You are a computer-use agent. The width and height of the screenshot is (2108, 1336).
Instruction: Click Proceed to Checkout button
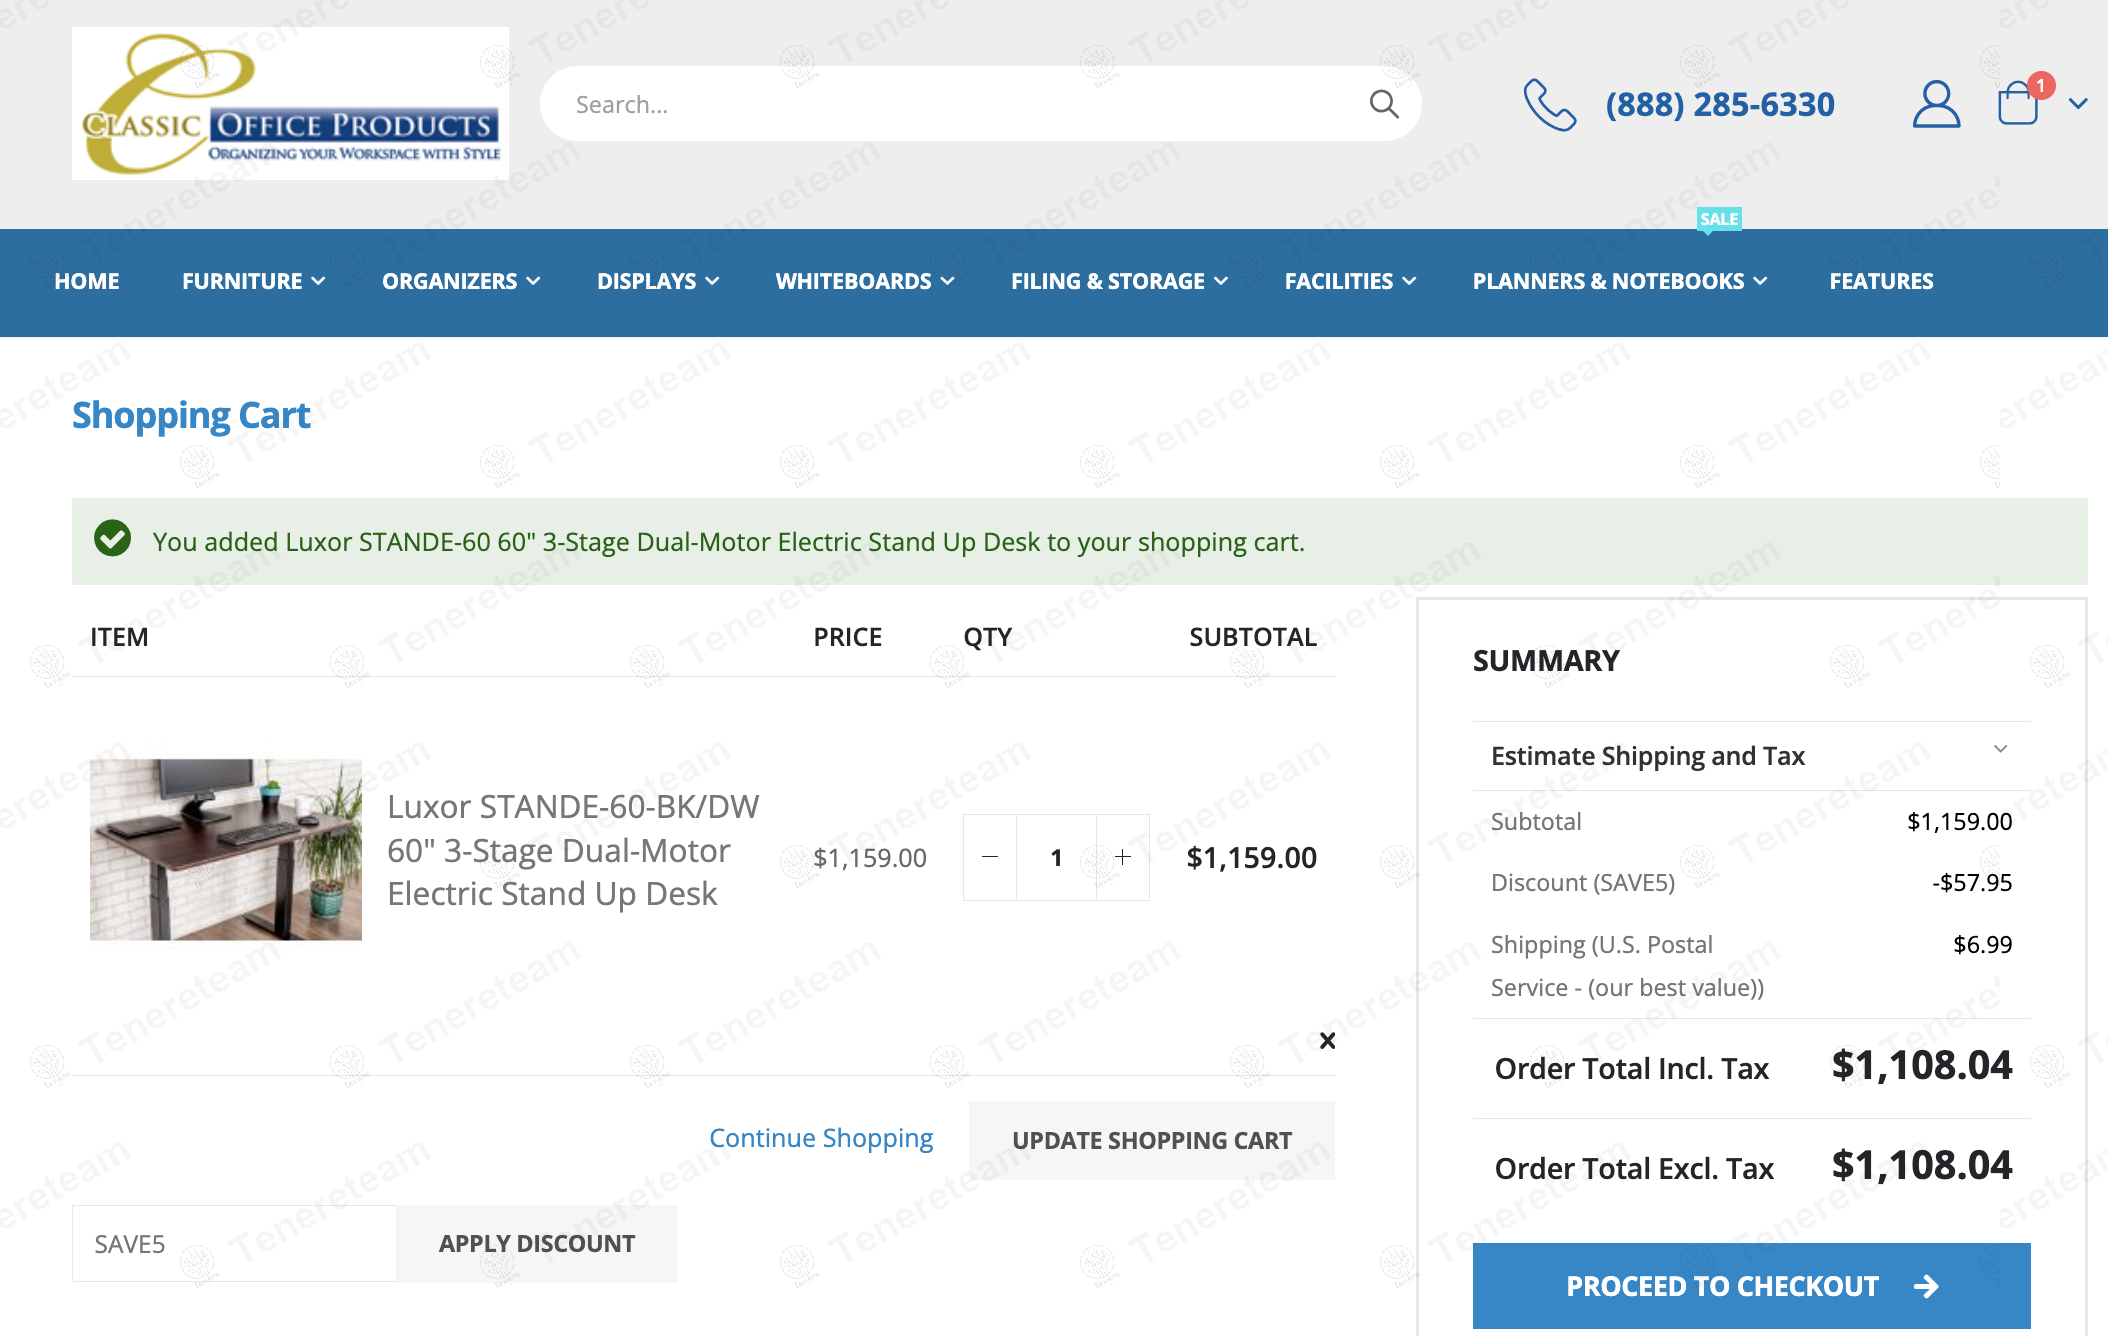[1751, 1286]
